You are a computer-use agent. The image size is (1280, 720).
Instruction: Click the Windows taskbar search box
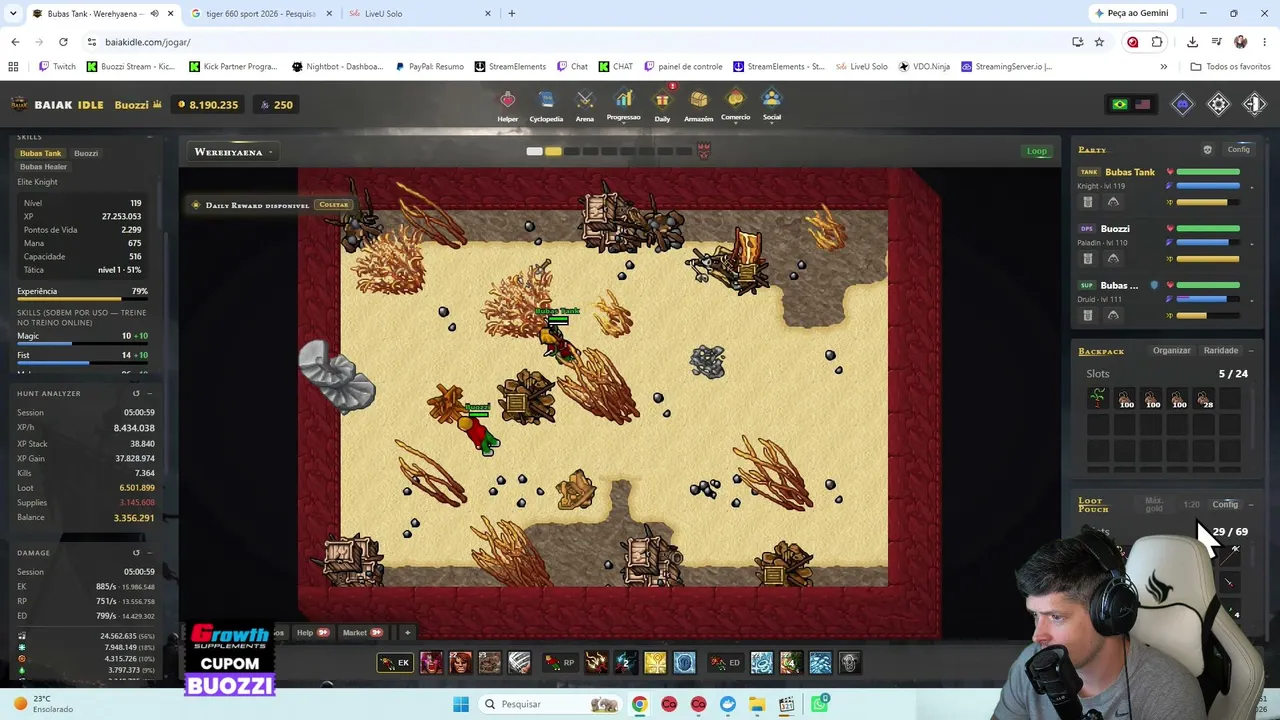[548, 704]
